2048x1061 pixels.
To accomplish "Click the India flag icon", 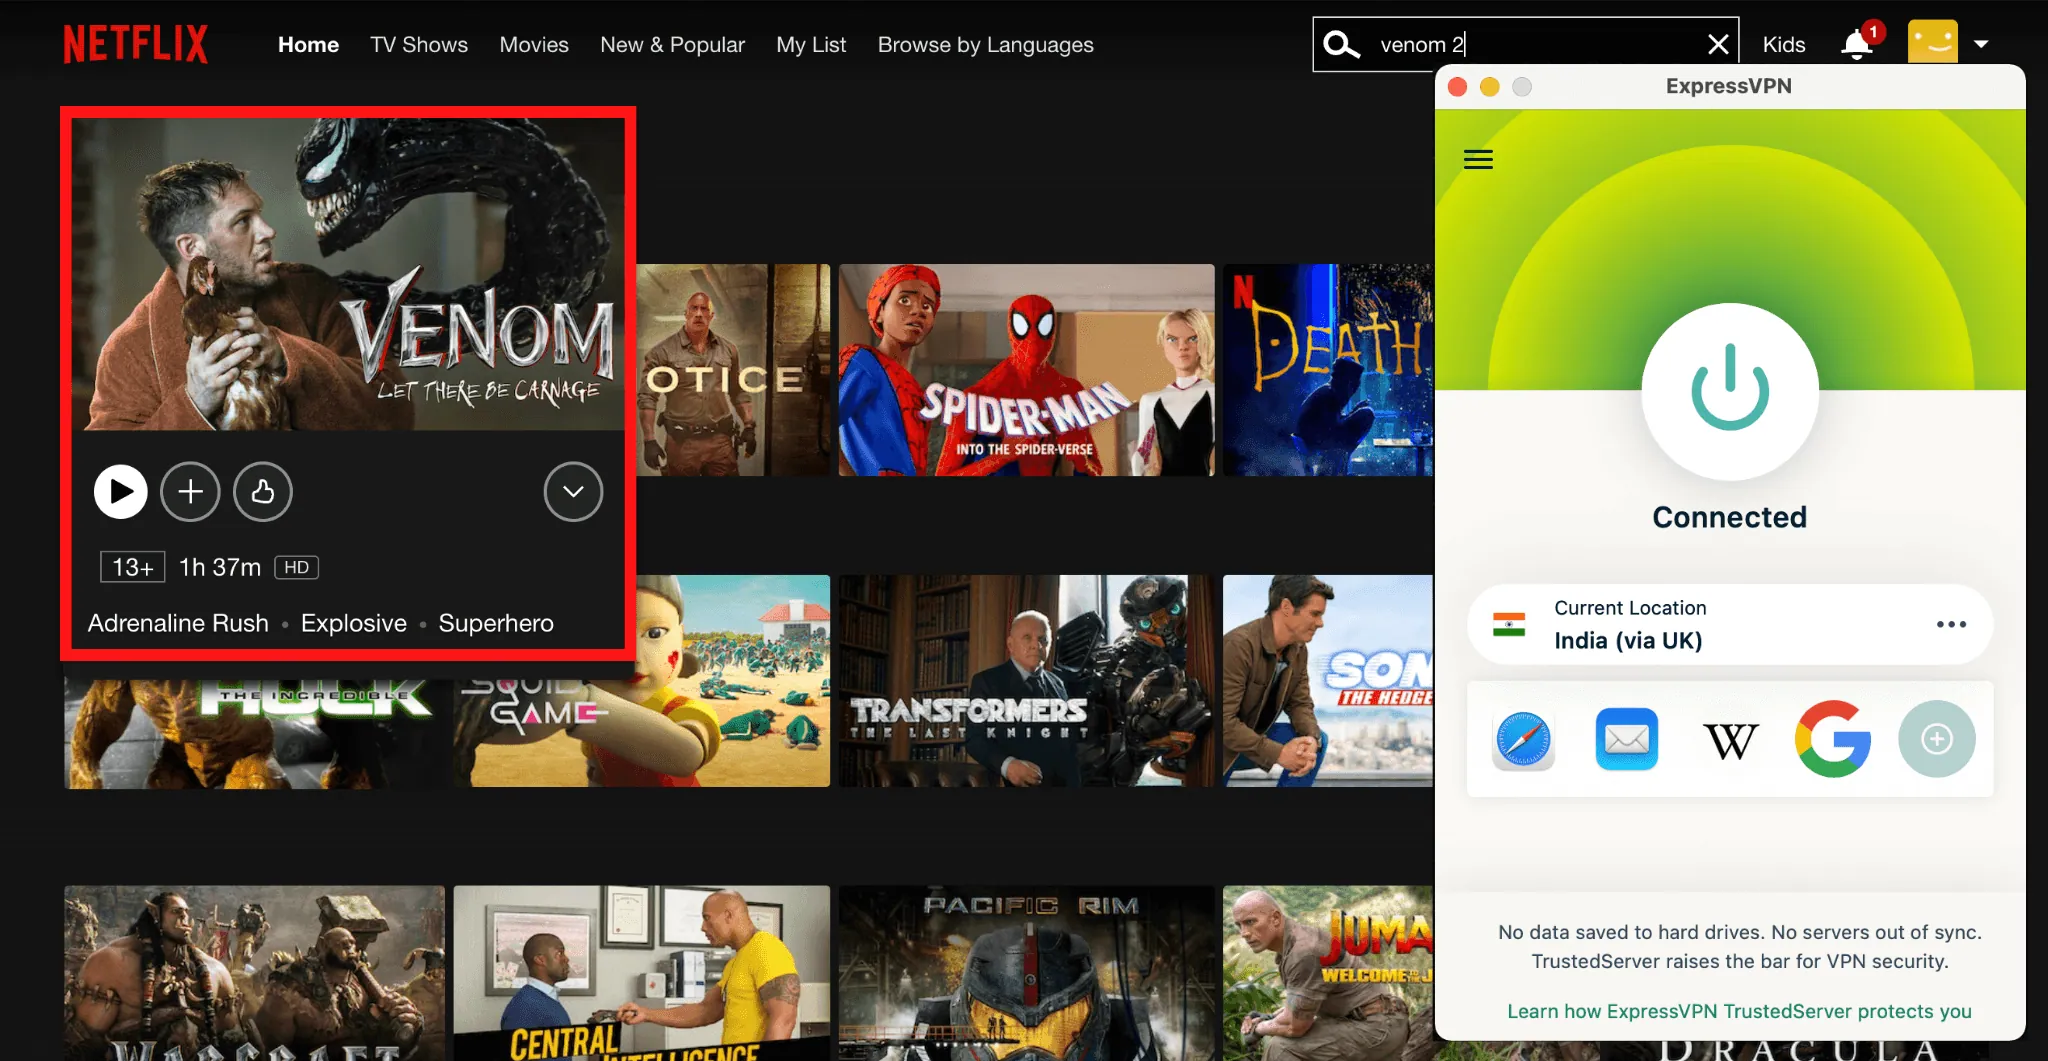I will point(1508,624).
